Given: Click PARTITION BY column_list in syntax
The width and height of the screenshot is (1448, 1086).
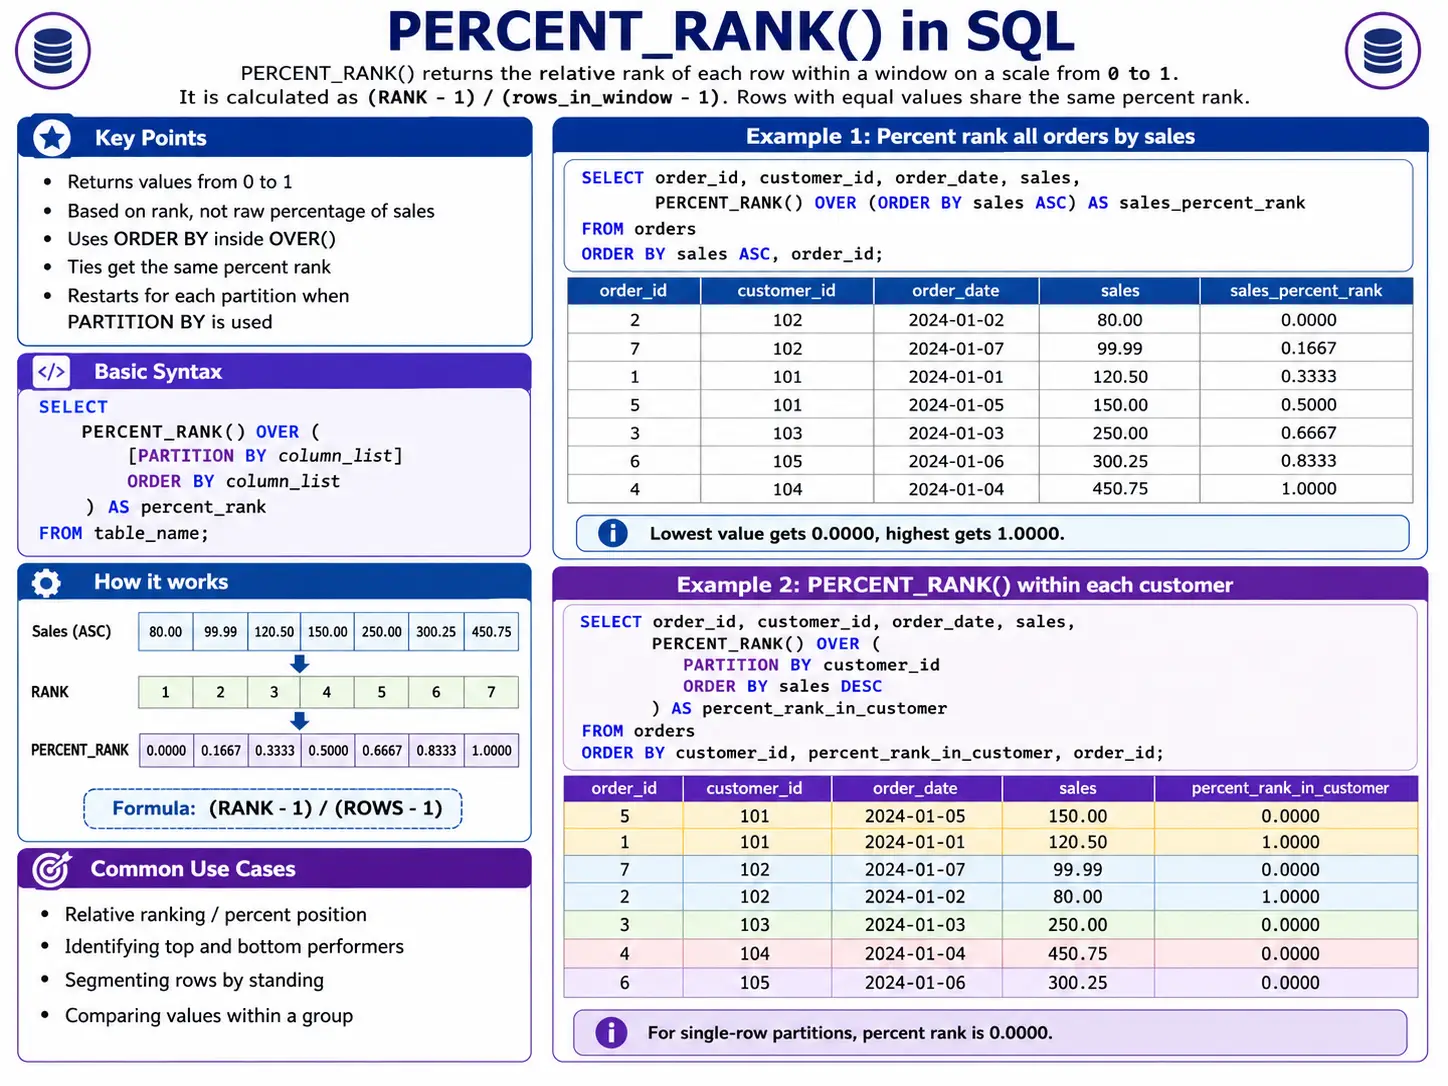Looking at the screenshot, I should 265,456.
